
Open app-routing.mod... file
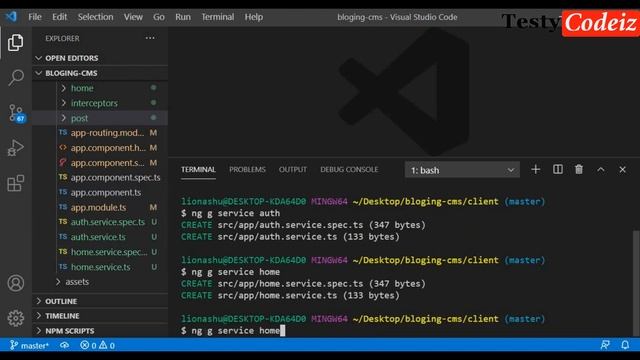(x=100, y=133)
